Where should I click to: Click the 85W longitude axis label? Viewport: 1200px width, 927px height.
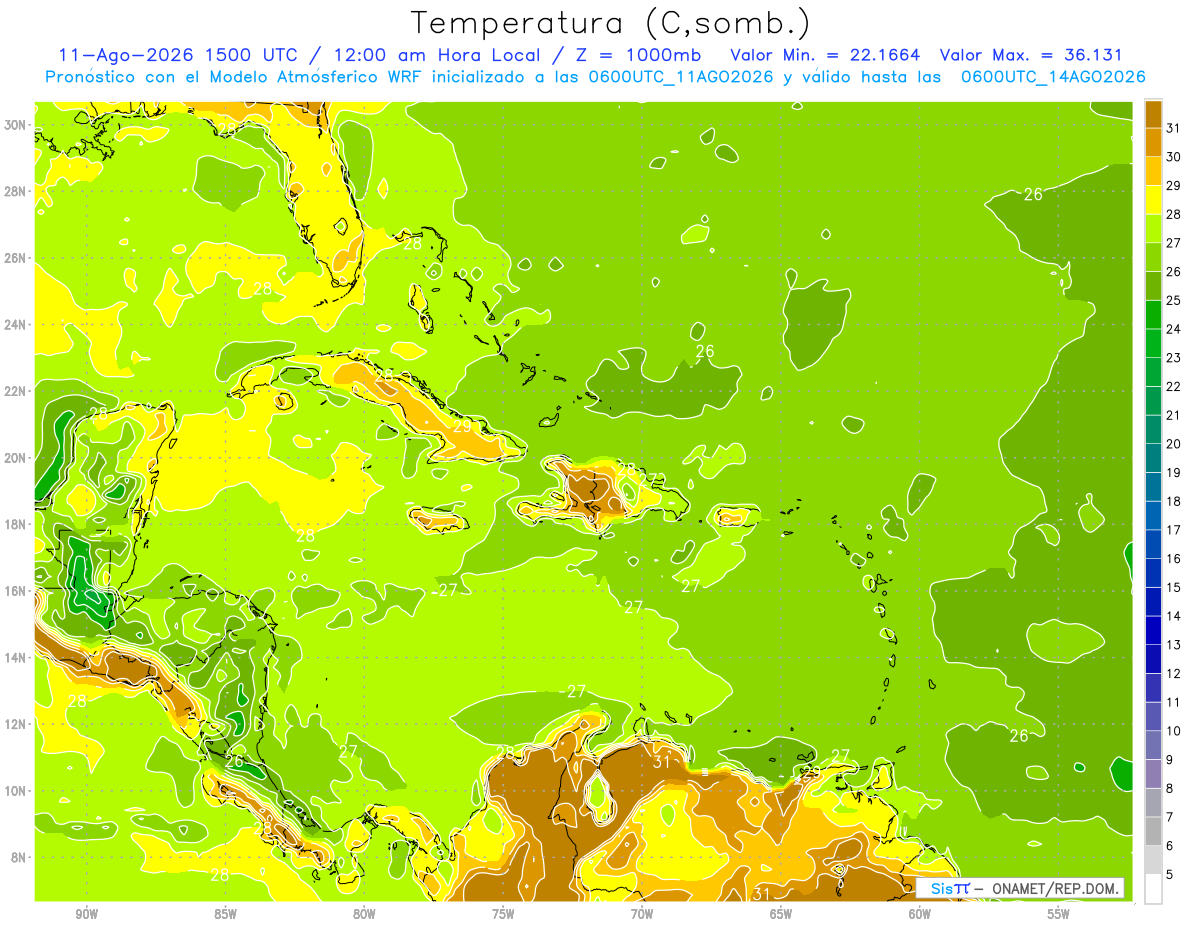point(226,914)
